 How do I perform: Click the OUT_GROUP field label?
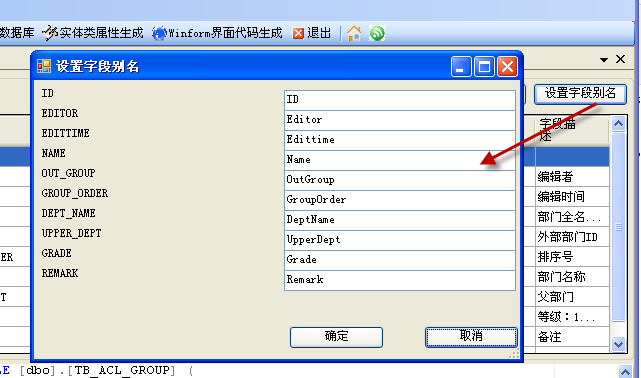pyautogui.click(x=68, y=173)
